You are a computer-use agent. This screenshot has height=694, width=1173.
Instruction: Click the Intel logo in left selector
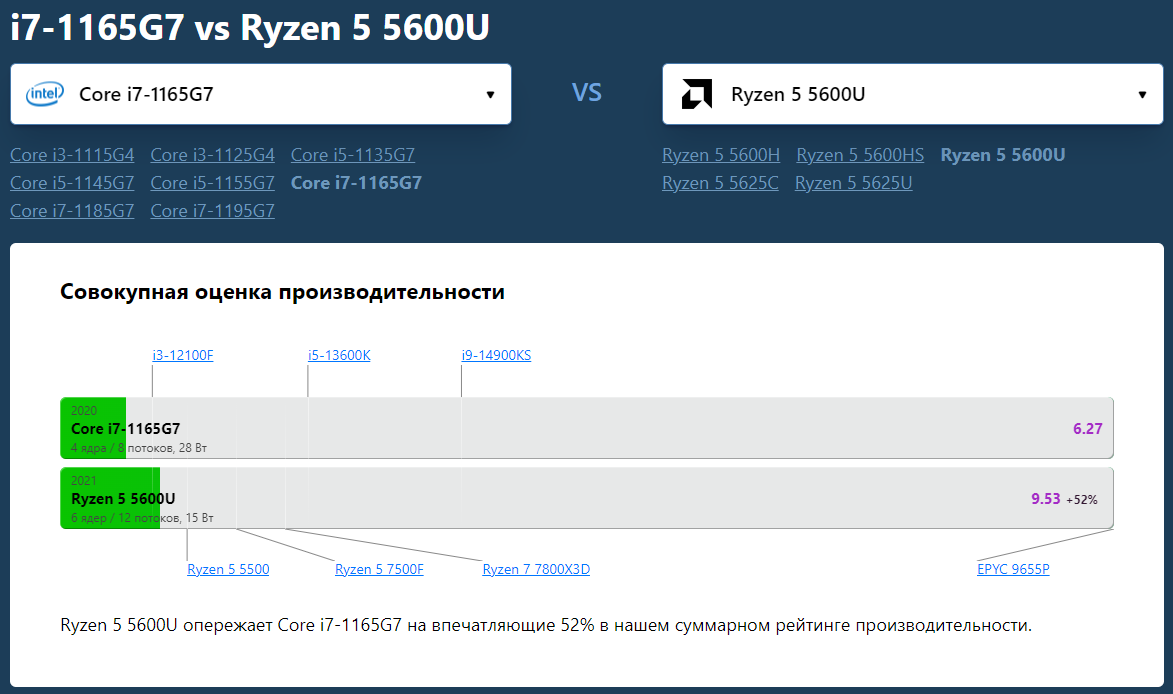click(x=45, y=94)
